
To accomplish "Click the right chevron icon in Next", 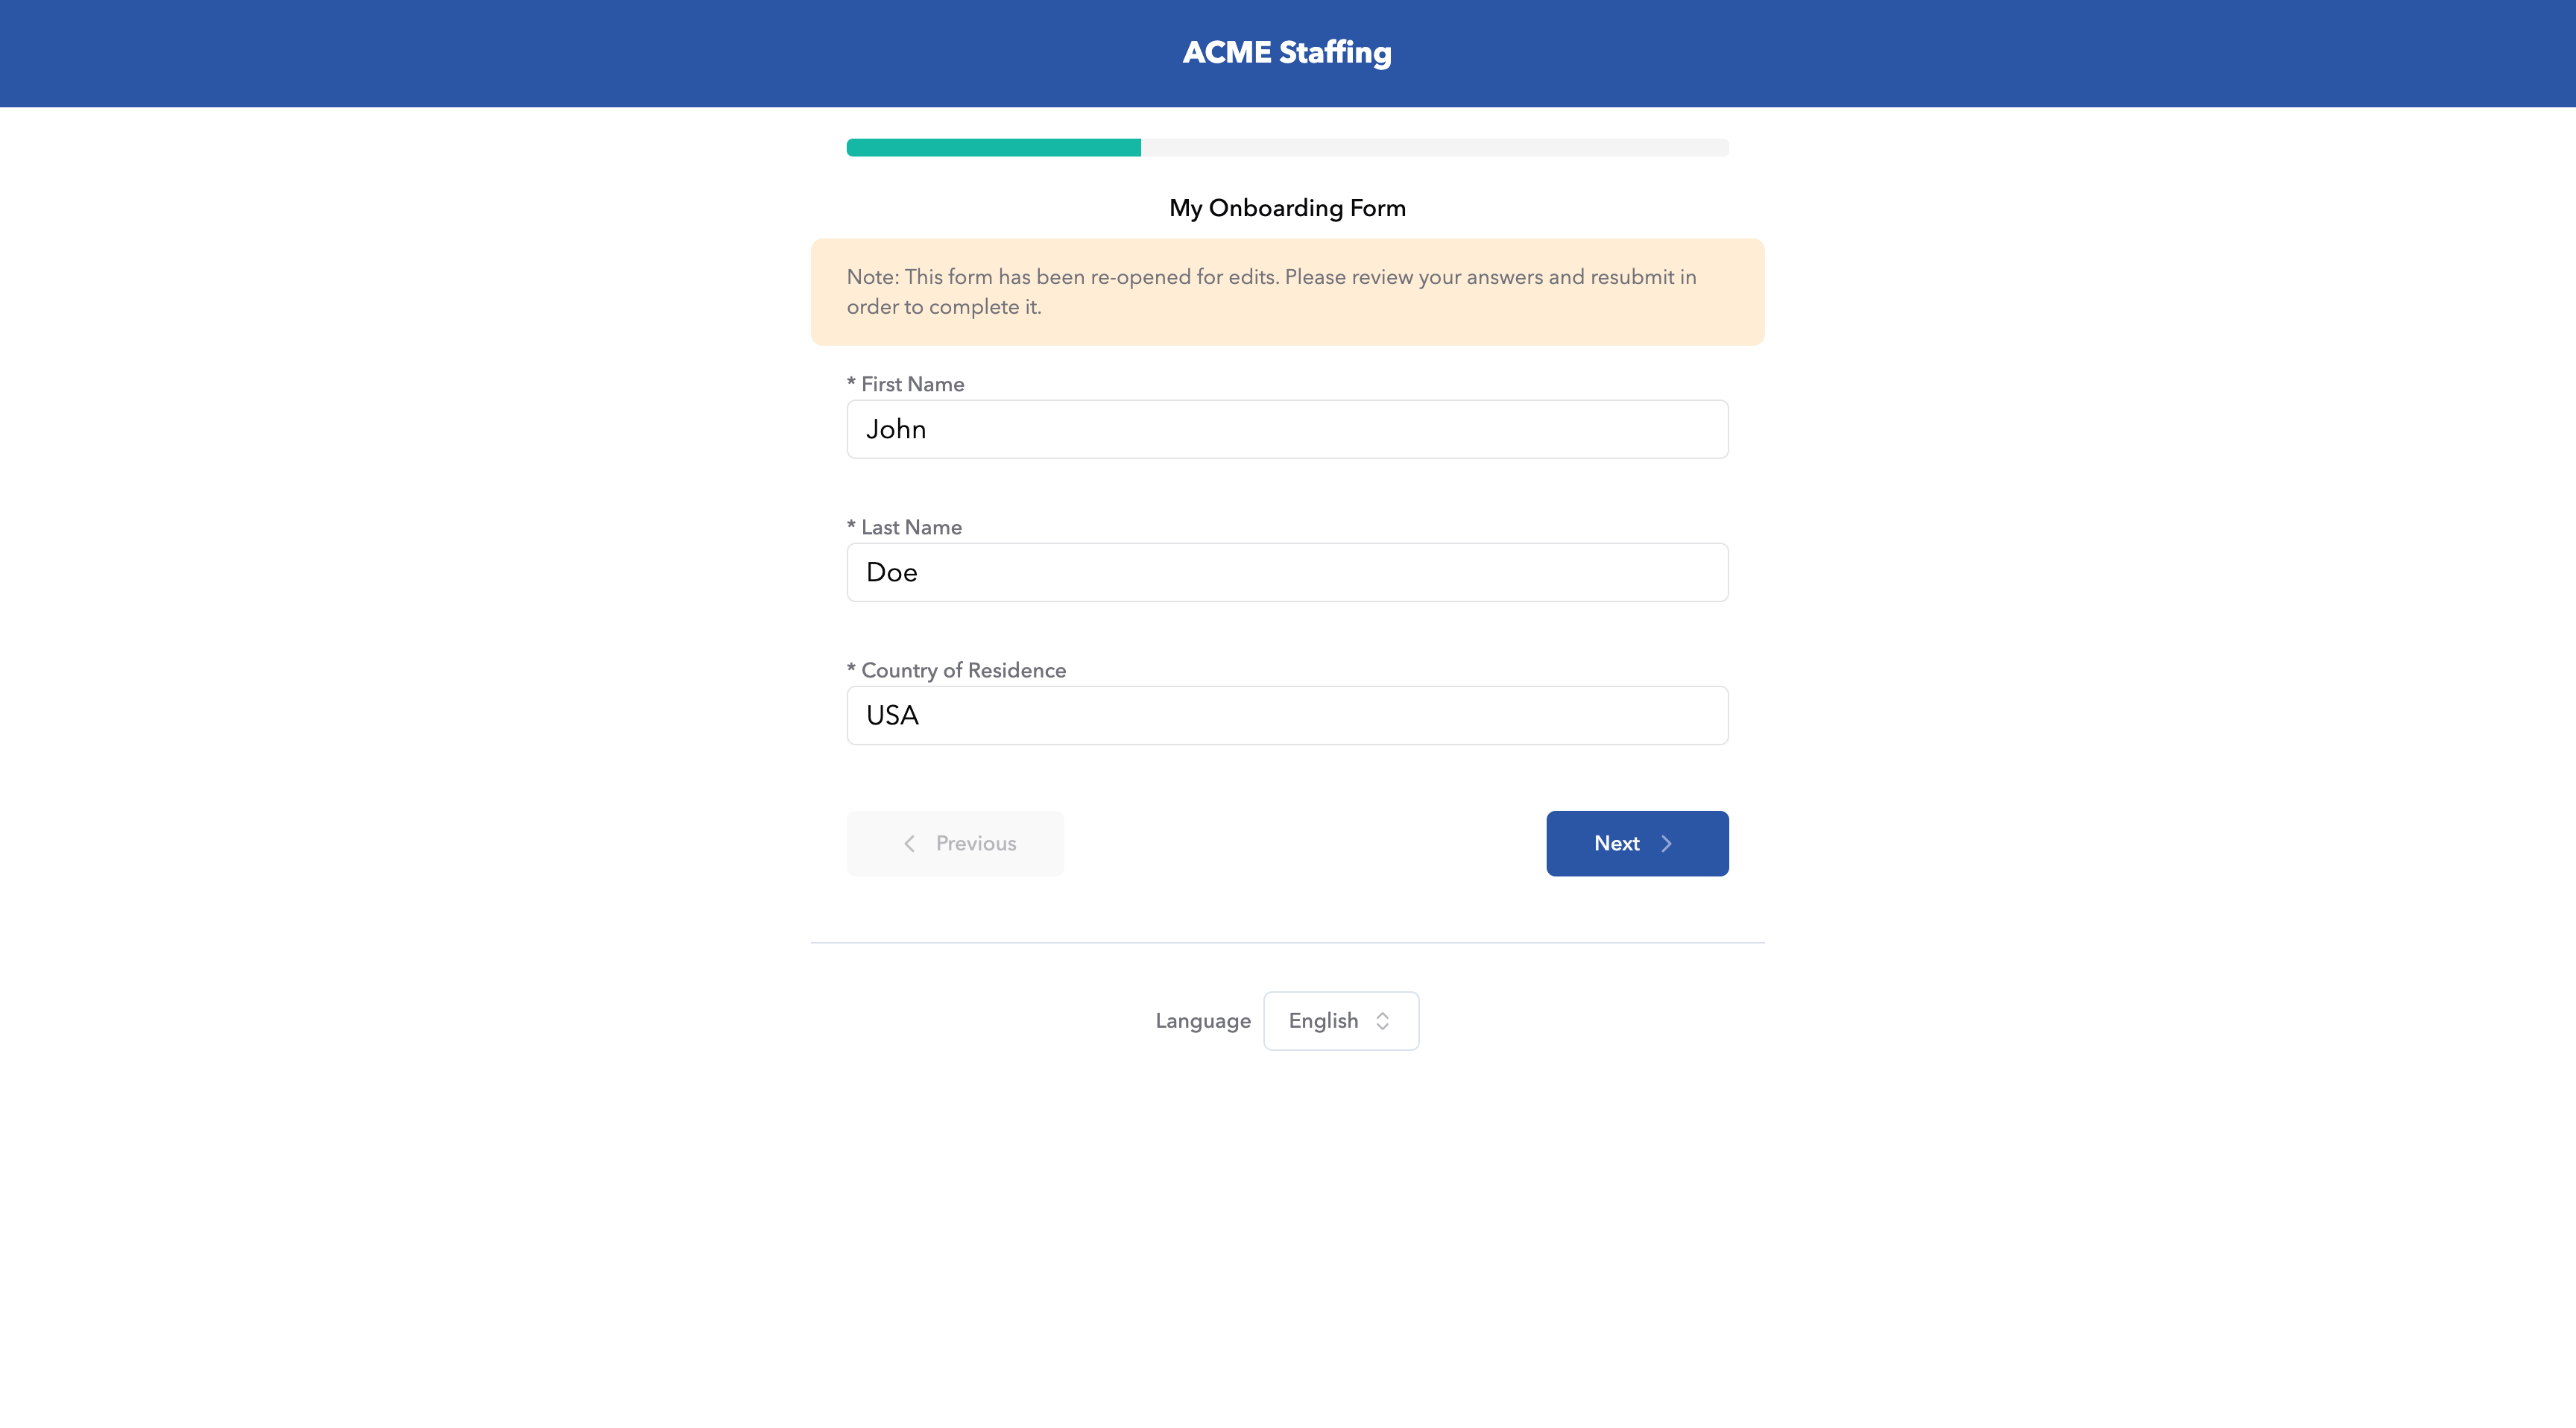I will (1666, 843).
